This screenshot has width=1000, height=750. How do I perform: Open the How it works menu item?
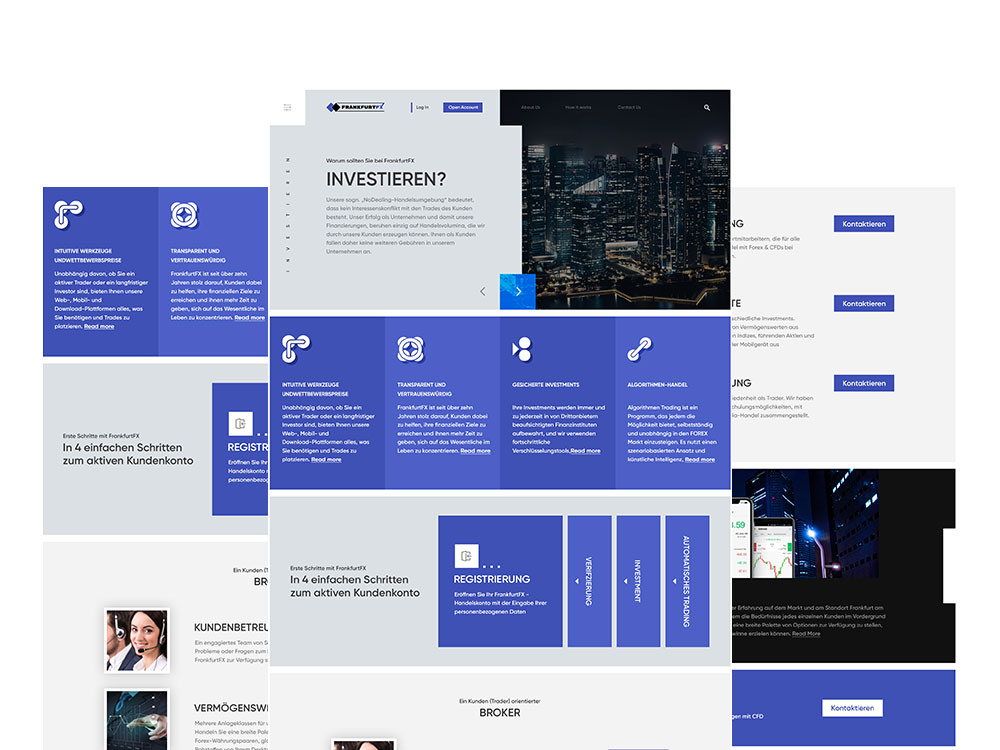[578, 107]
